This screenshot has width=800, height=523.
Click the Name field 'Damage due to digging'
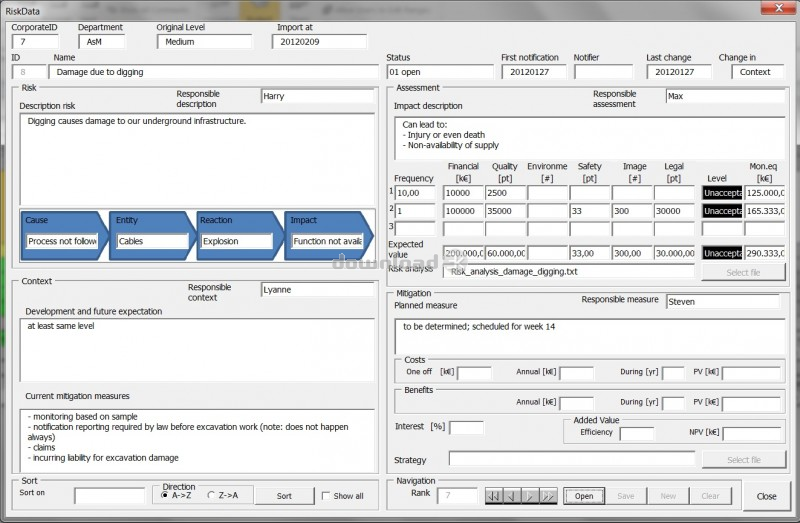(214, 72)
